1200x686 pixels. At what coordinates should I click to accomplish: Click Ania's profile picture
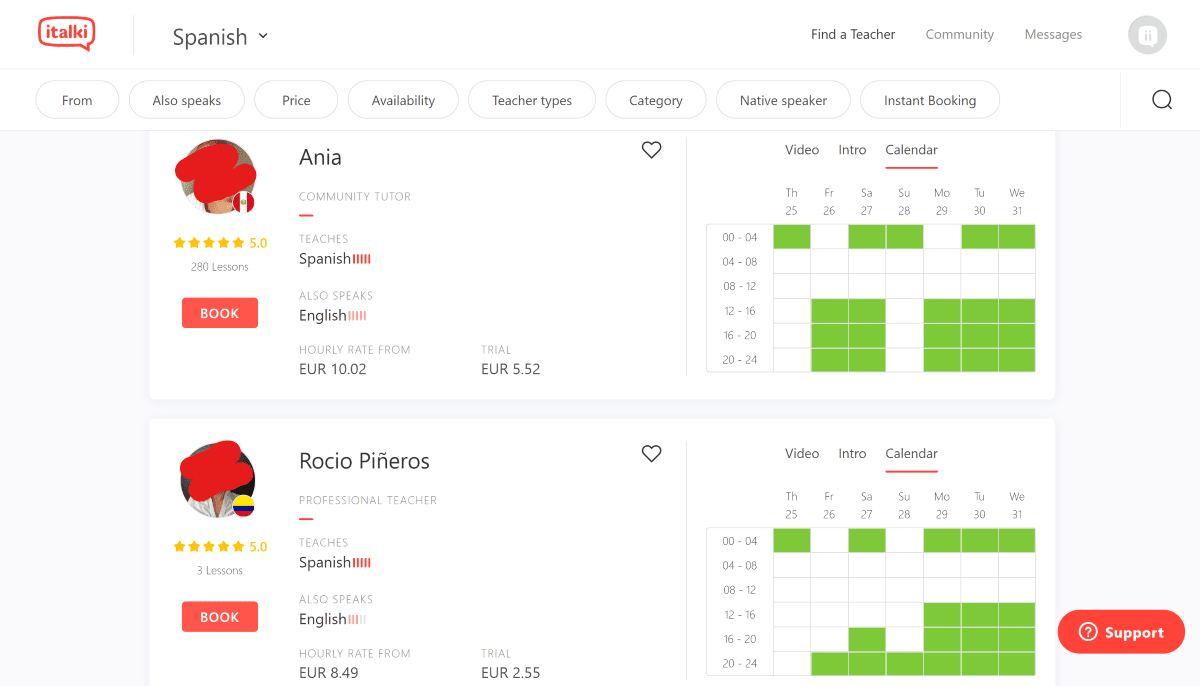click(x=216, y=177)
